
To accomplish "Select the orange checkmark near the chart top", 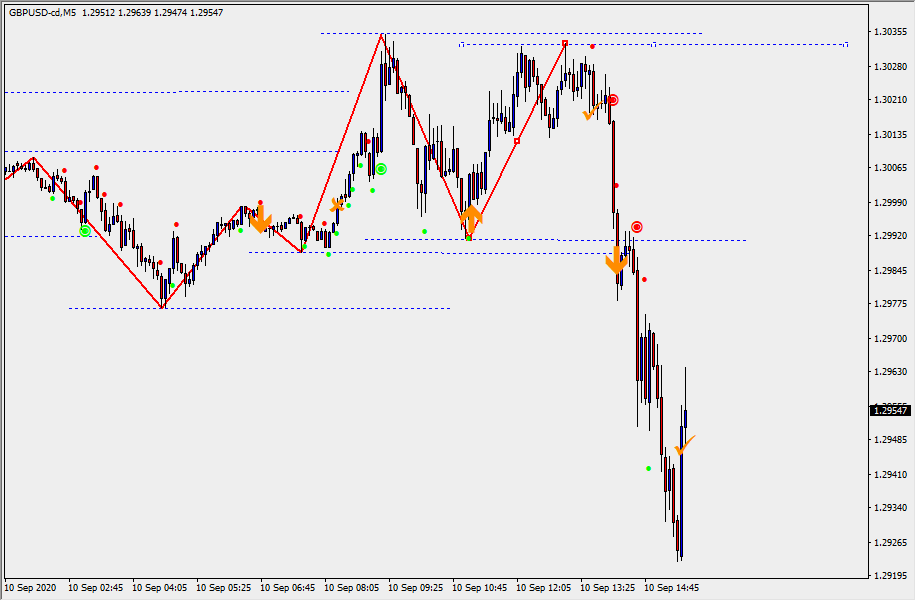I will 592,111.
